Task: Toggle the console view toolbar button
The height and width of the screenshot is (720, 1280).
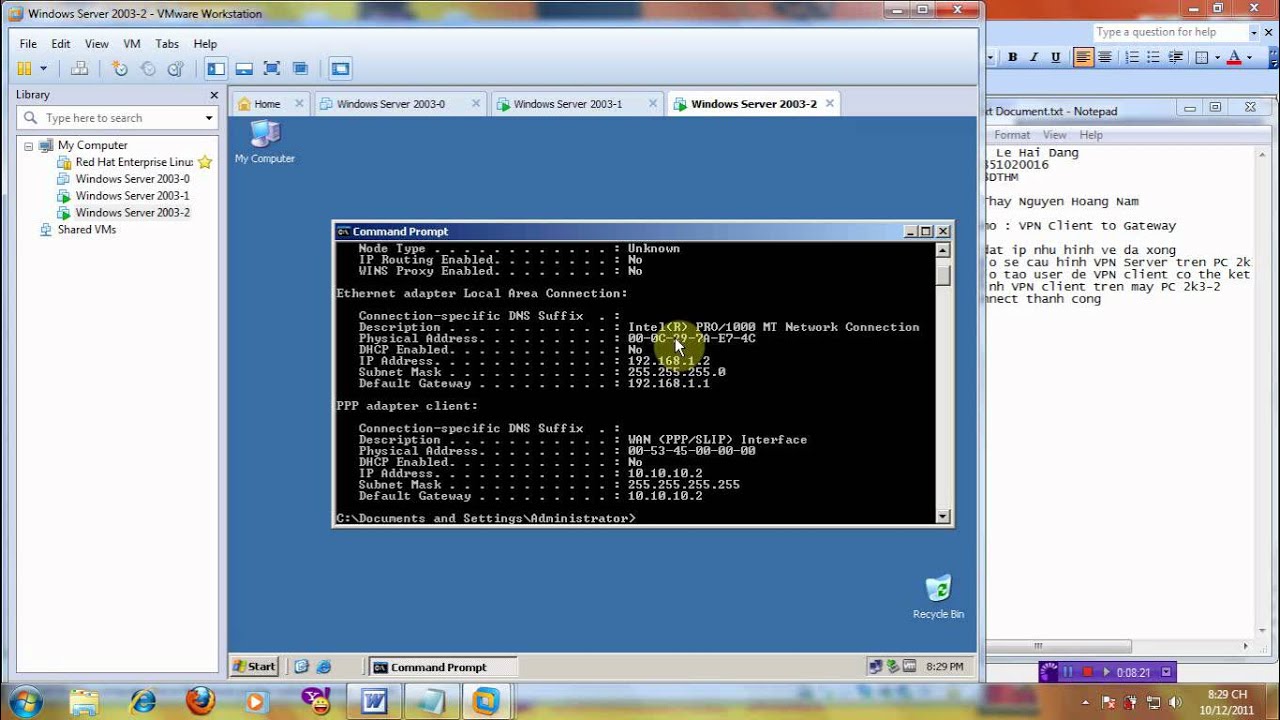Action: tap(340, 69)
